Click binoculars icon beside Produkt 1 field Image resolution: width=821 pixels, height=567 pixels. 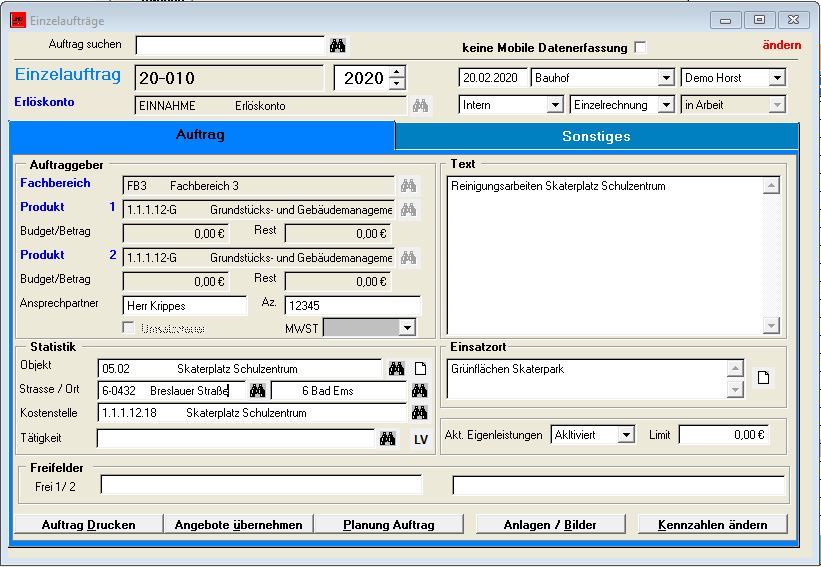(x=408, y=210)
